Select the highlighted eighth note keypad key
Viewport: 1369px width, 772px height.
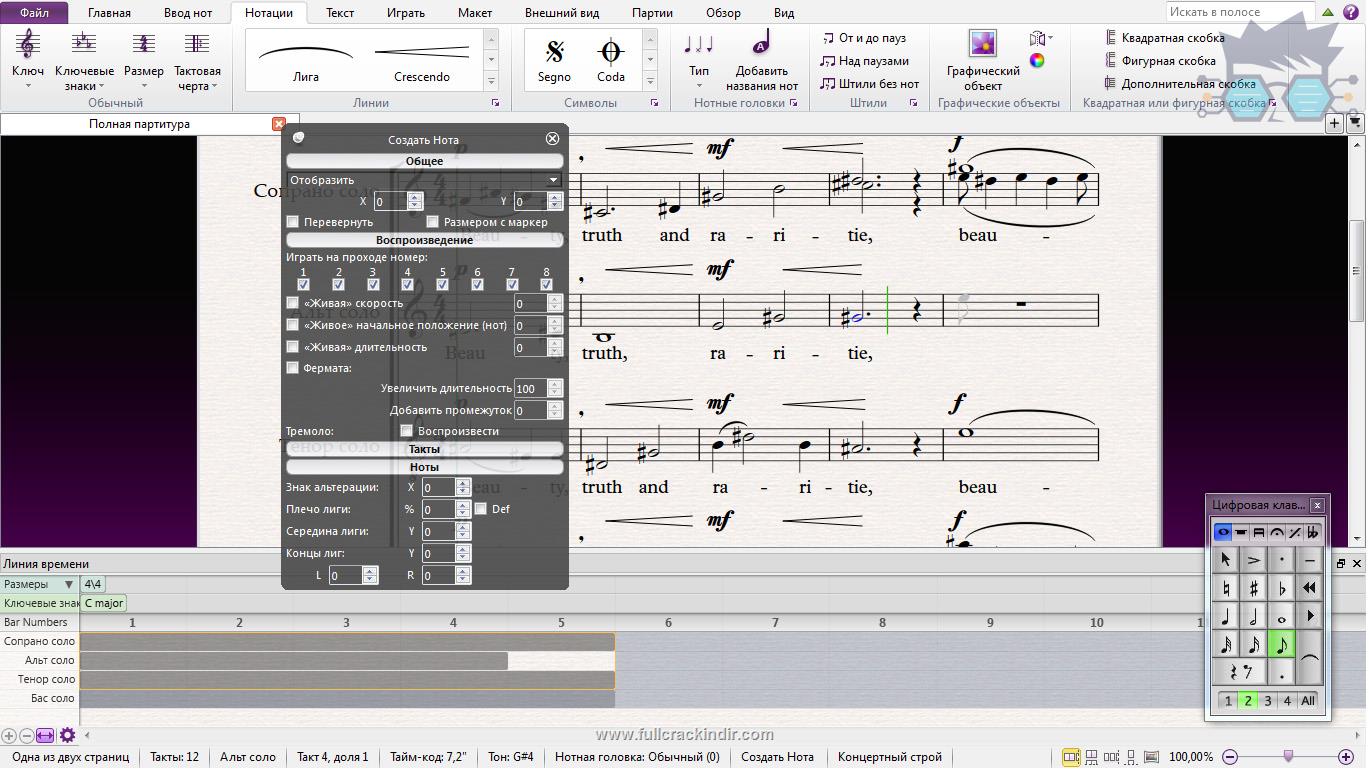point(1282,644)
